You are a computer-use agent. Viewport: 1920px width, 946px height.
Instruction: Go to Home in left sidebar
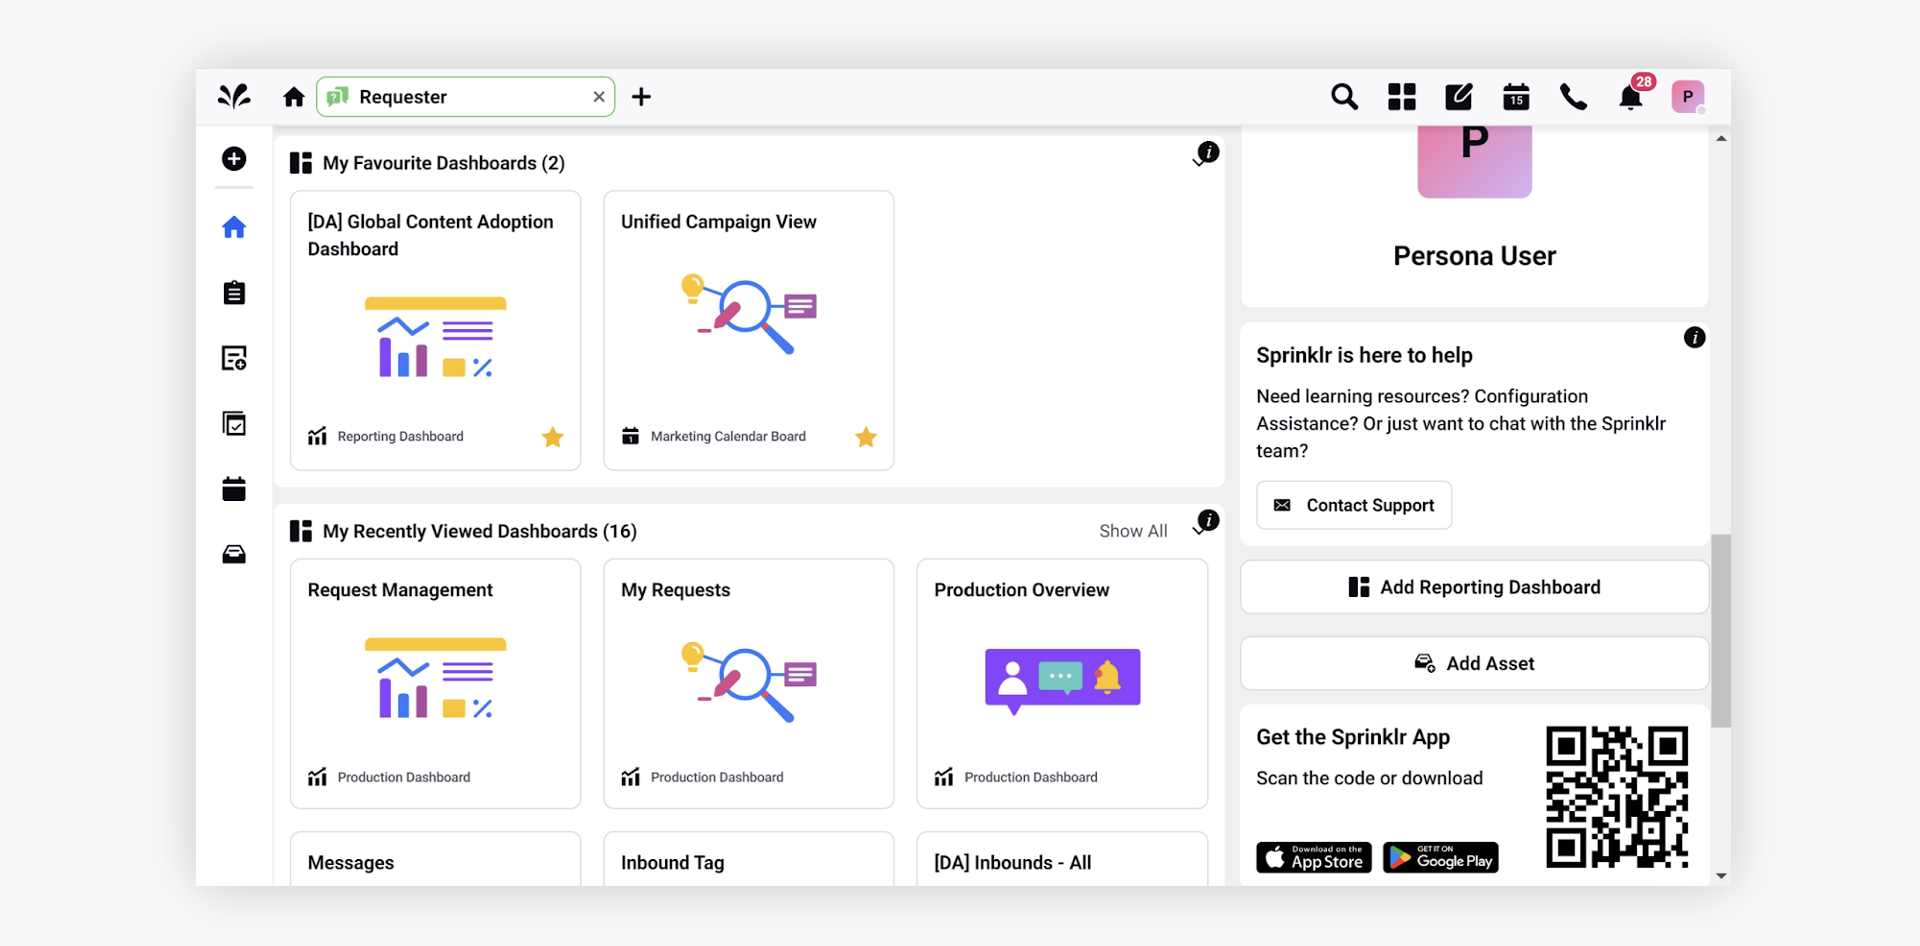click(x=234, y=227)
